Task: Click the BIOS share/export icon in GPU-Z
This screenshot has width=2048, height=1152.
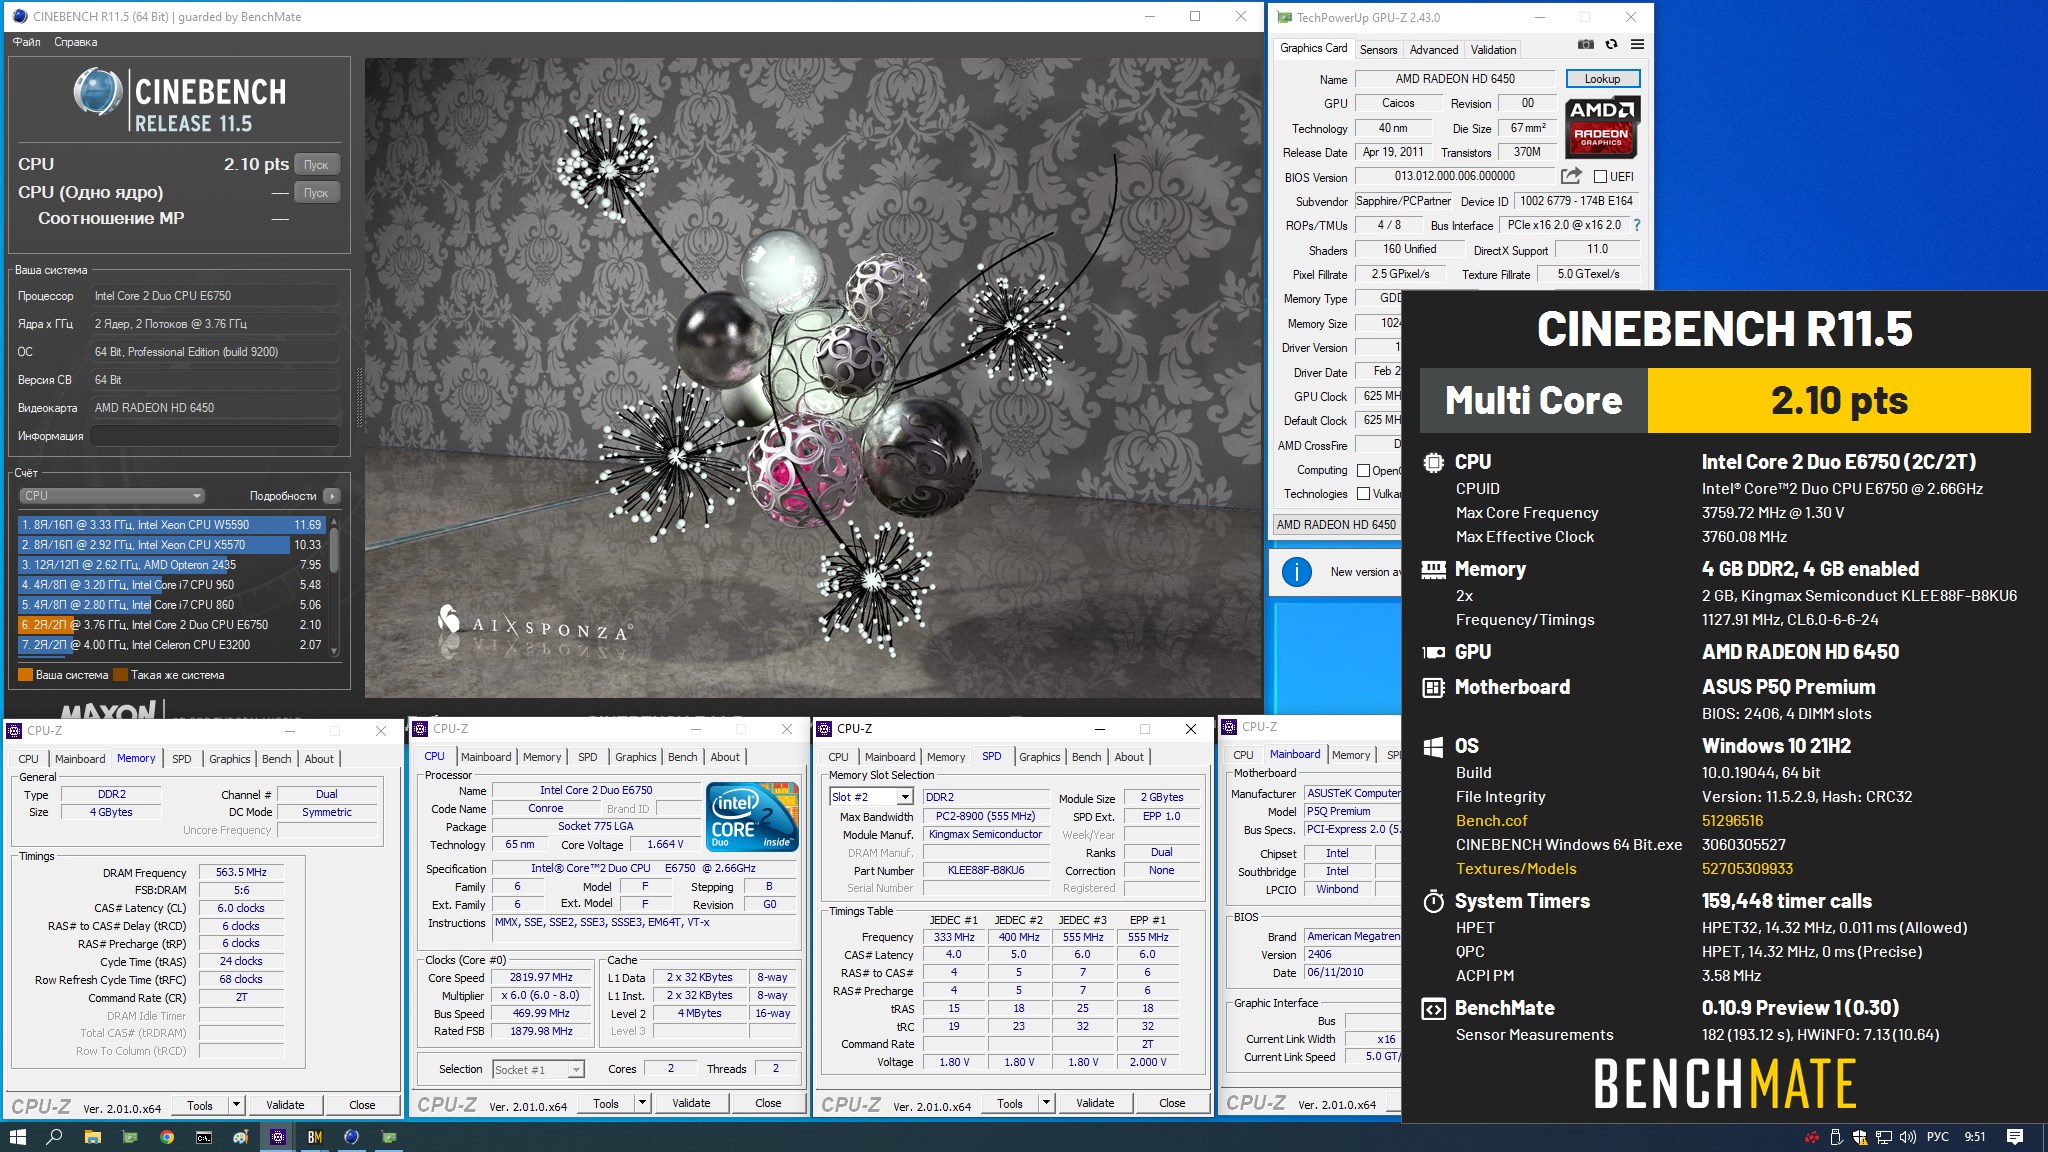Action: (x=1571, y=176)
